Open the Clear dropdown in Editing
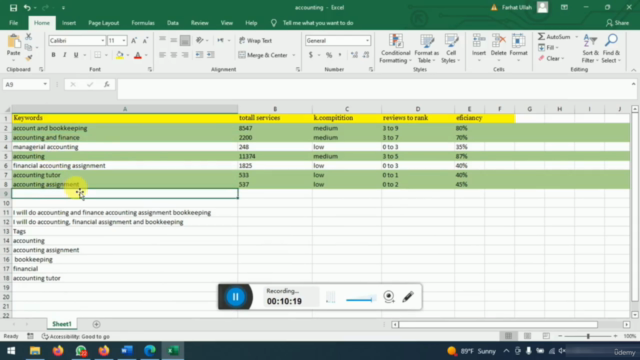The height and width of the screenshot is (360, 640). point(551,59)
